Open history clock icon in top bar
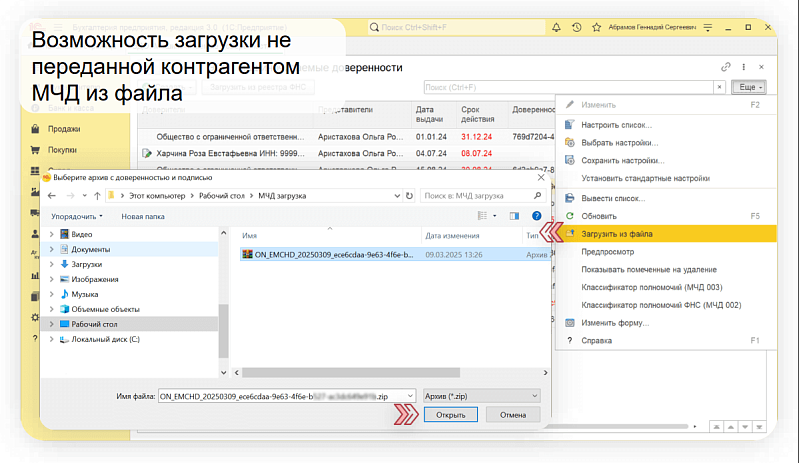Image resolution: width=799 pixels, height=463 pixels. pyautogui.click(x=576, y=28)
